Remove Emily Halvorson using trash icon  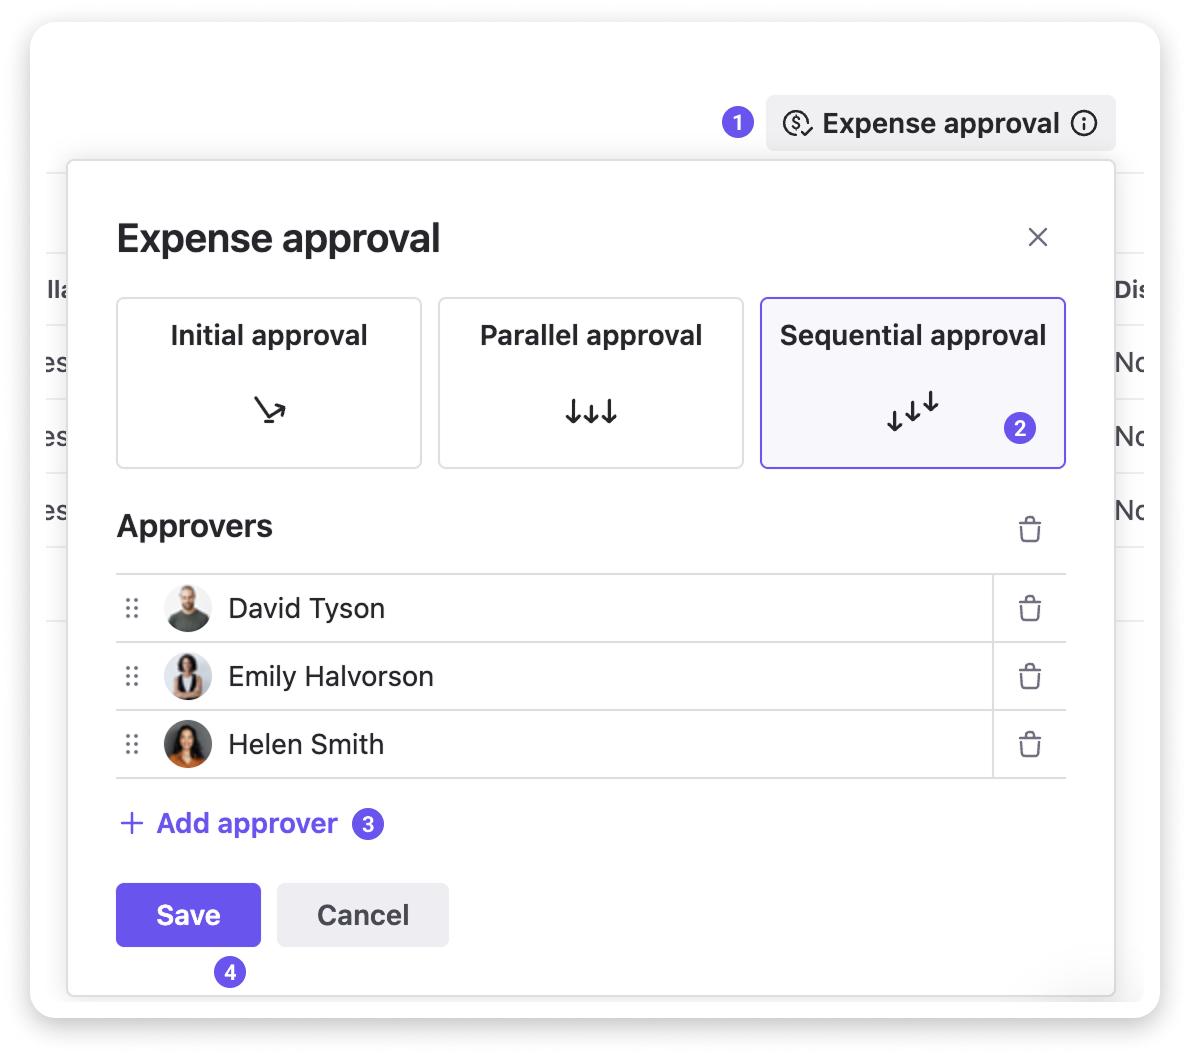[1029, 676]
